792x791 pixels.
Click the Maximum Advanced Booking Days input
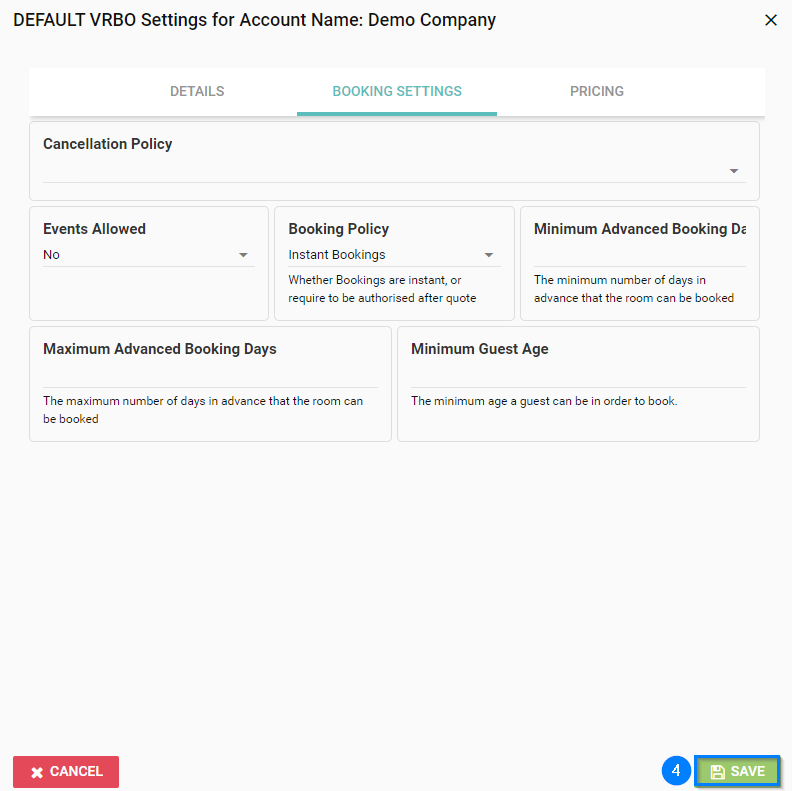(x=210, y=376)
